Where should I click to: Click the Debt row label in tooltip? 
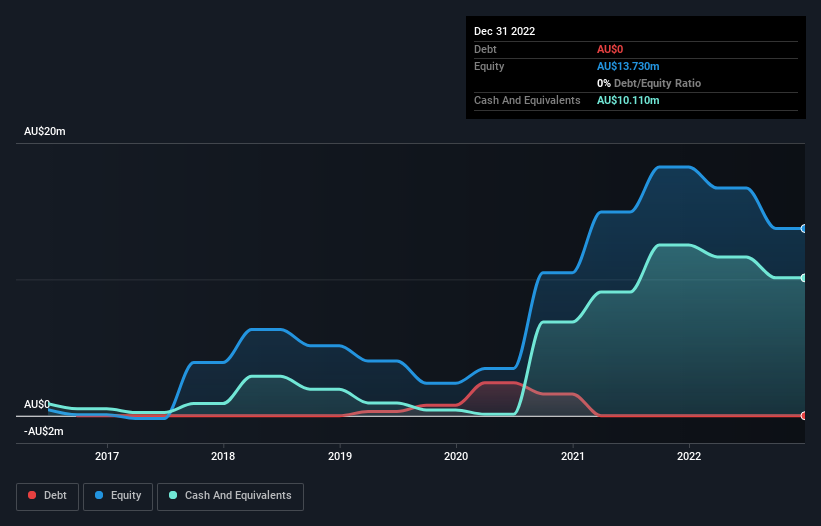click(x=485, y=49)
